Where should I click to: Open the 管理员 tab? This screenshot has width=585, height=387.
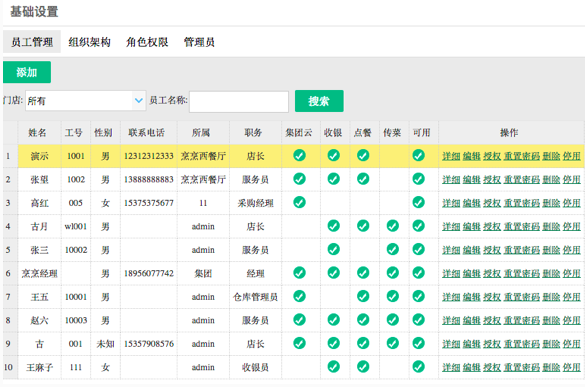[x=199, y=42]
